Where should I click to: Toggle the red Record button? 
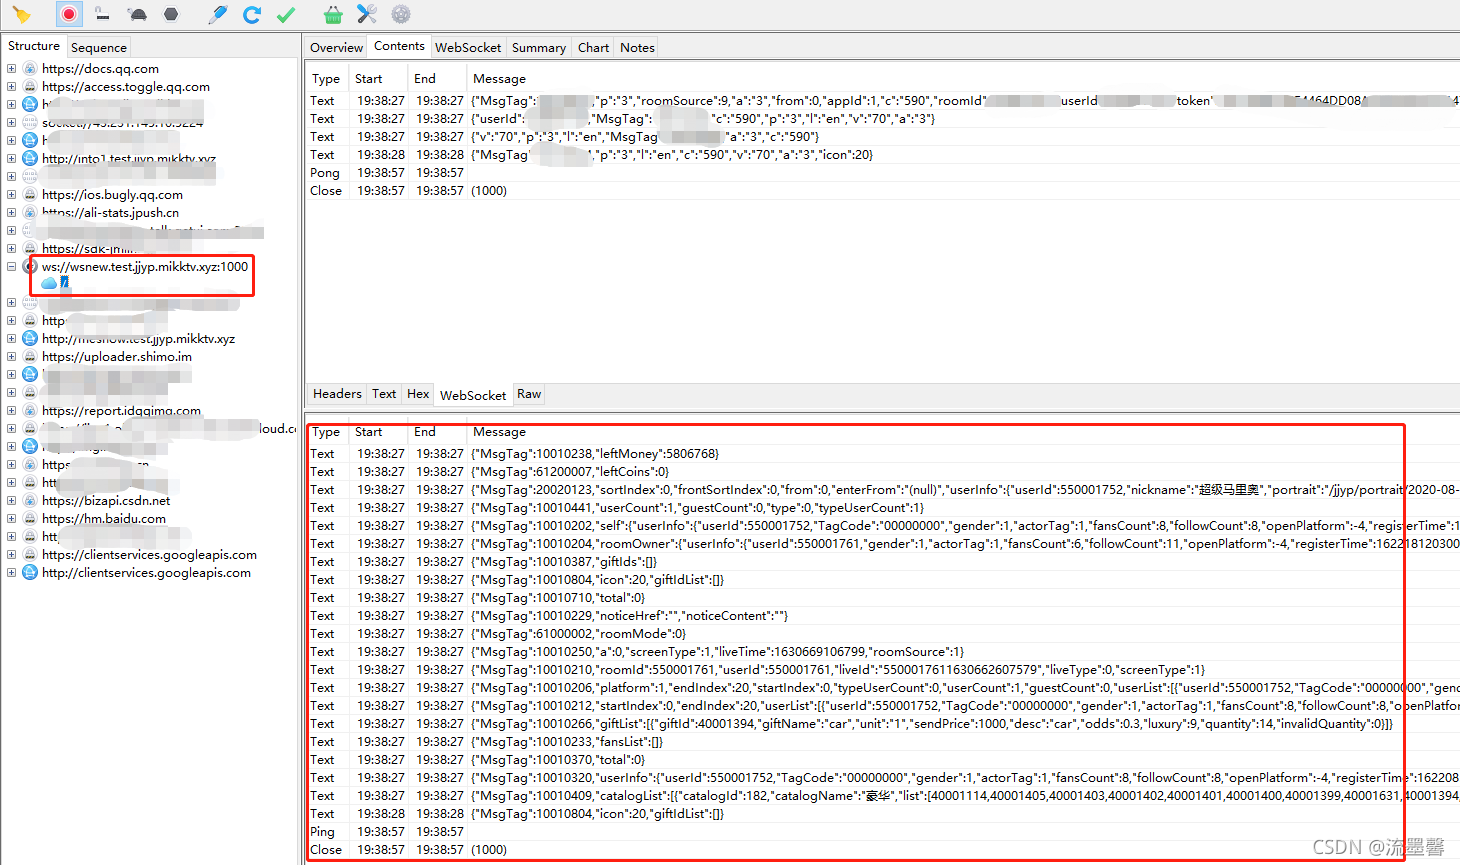coord(68,14)
